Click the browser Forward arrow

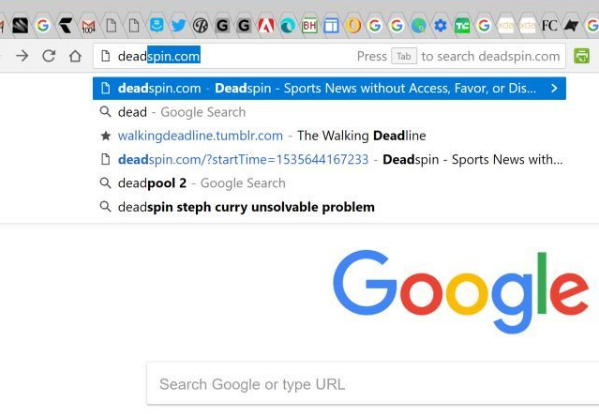[x=22, y=56]
